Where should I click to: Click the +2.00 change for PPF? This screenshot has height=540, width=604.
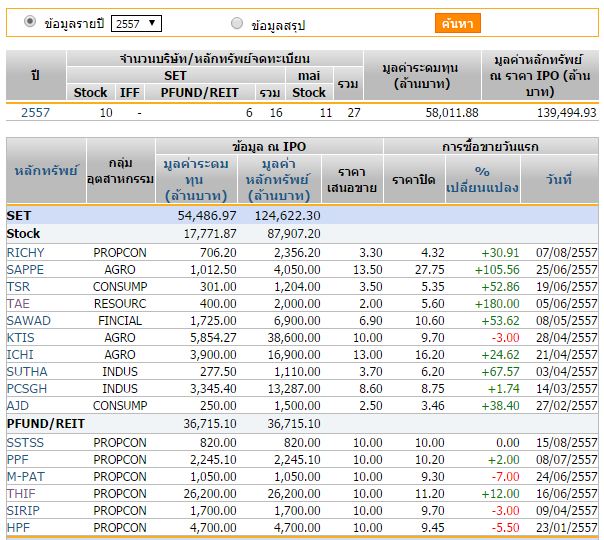pos(503,460)
